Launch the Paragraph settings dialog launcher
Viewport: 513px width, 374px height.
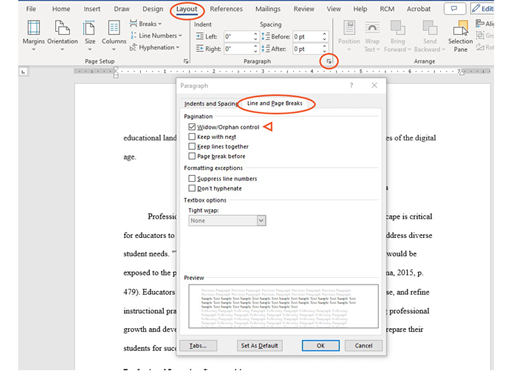pos(329,61)
